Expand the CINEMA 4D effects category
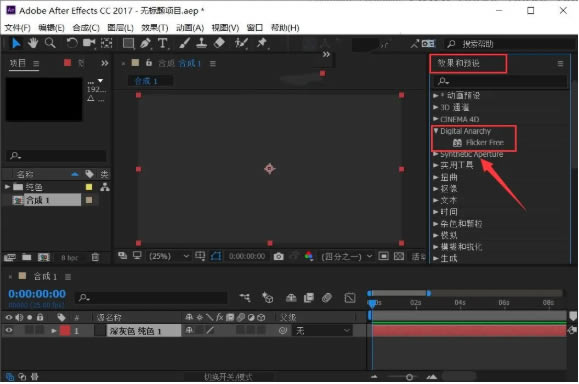Viewport: 579px width, 384px height. (x=436, y=119)
